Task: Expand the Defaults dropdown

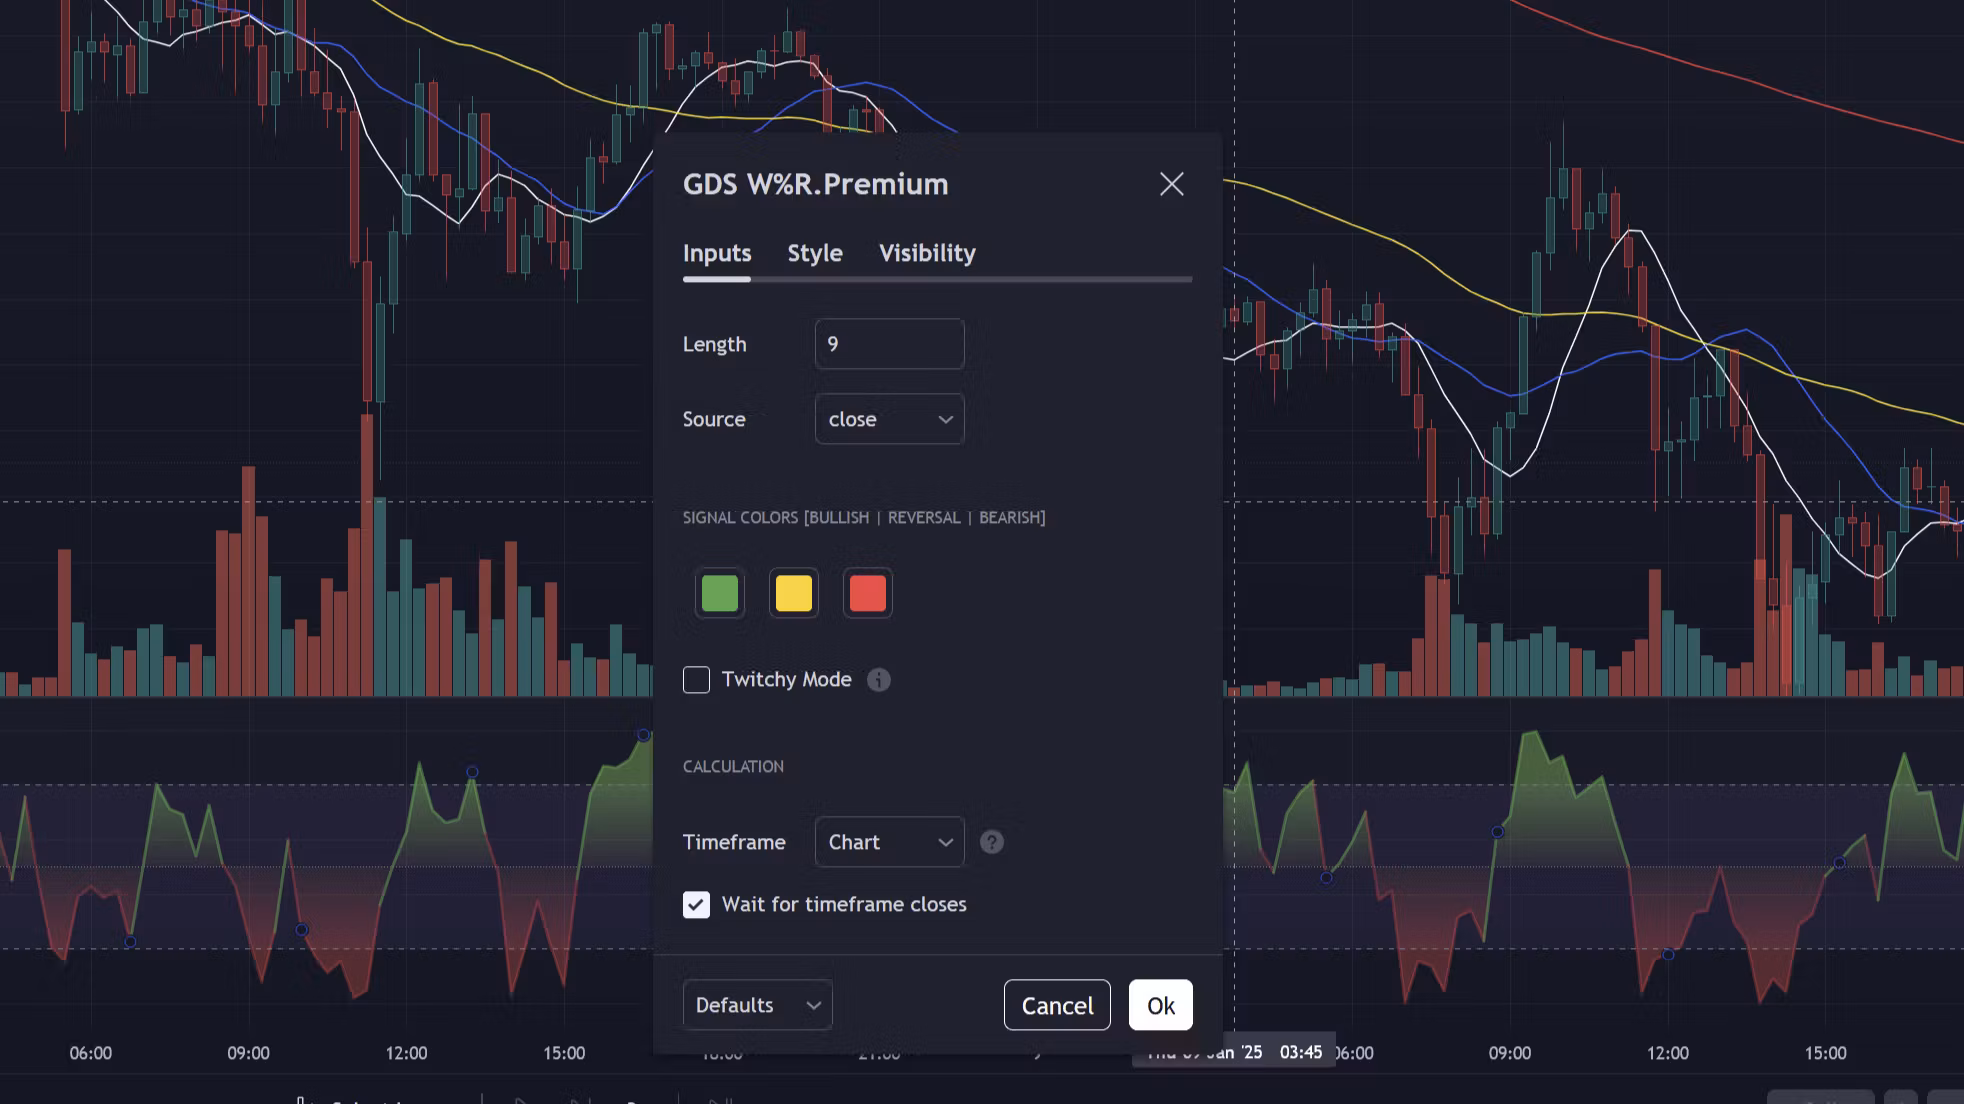Action: pos(757,1005)
